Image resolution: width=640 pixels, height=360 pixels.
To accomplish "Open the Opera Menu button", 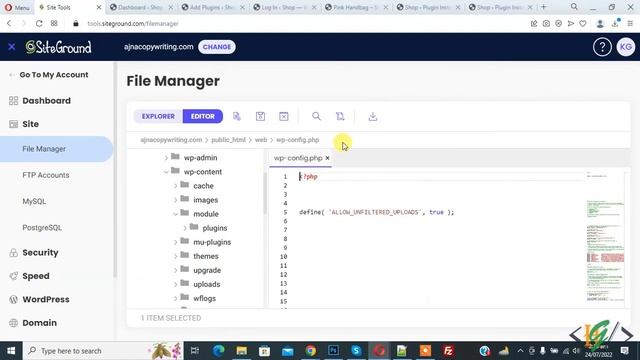I will pos(17,7).
